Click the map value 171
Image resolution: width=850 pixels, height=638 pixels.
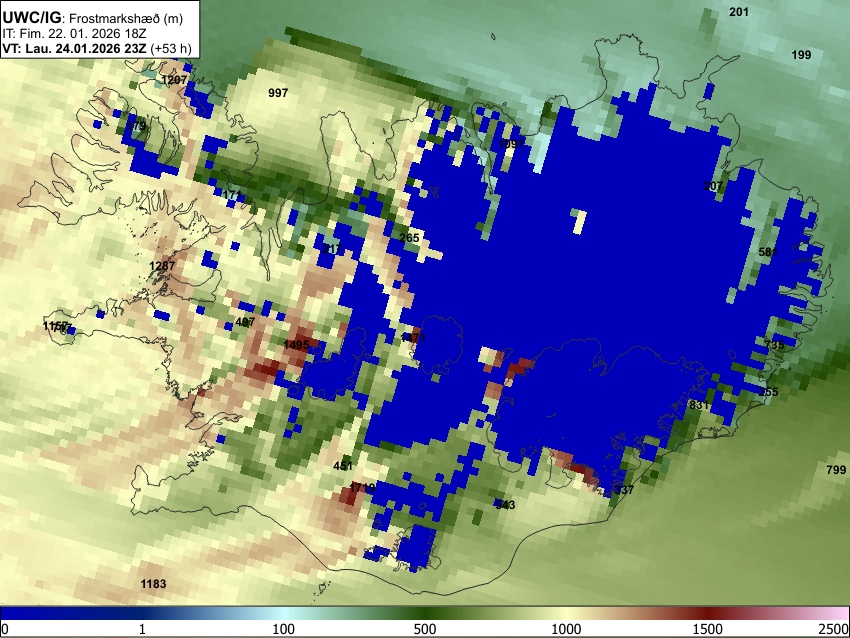click(x=232, y=195)
